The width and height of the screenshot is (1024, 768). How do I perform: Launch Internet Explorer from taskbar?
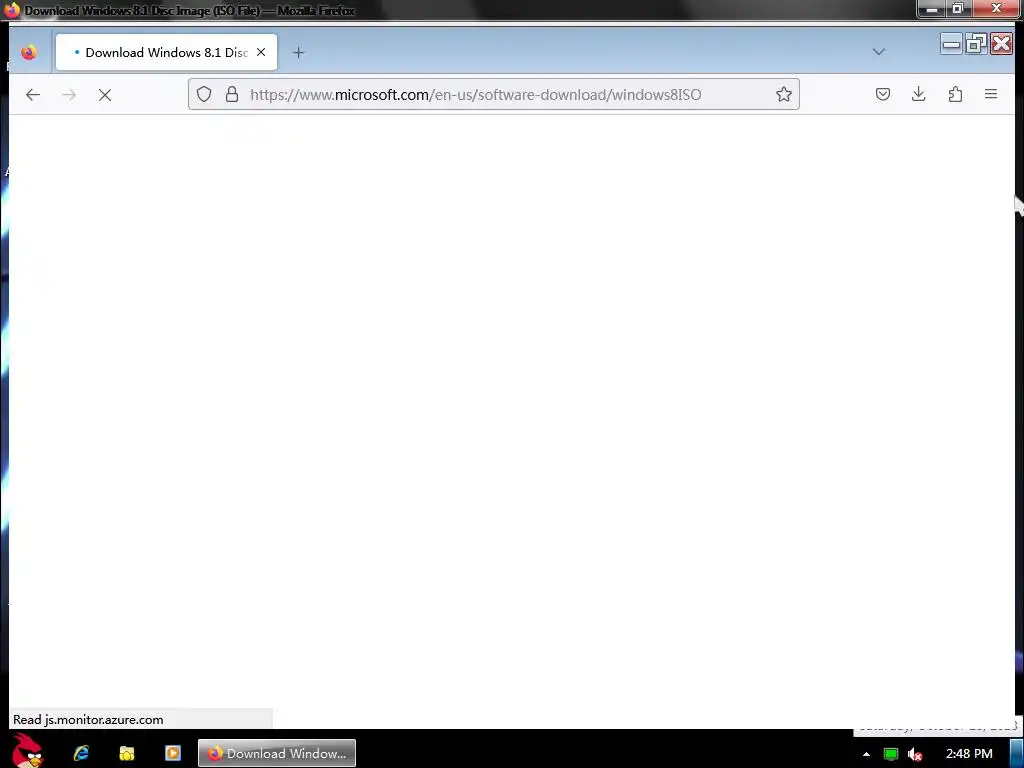click(x=81, y=753)
